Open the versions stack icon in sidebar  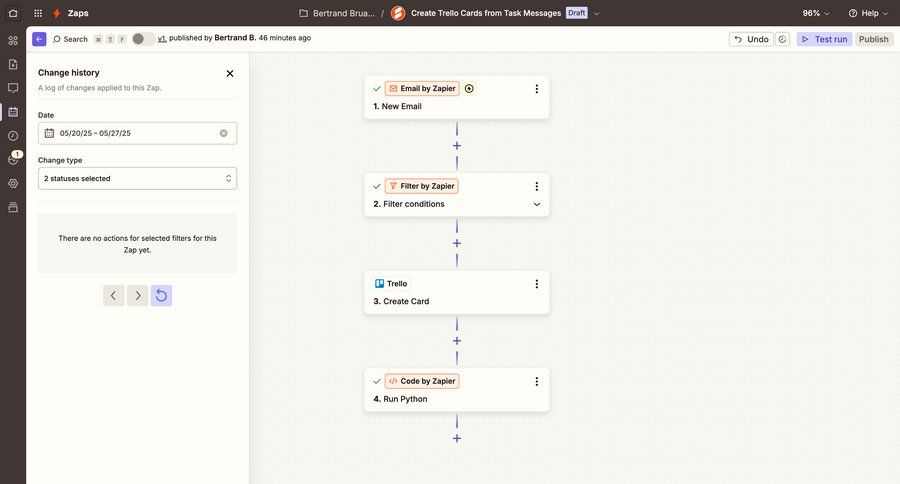click(13, 207)
